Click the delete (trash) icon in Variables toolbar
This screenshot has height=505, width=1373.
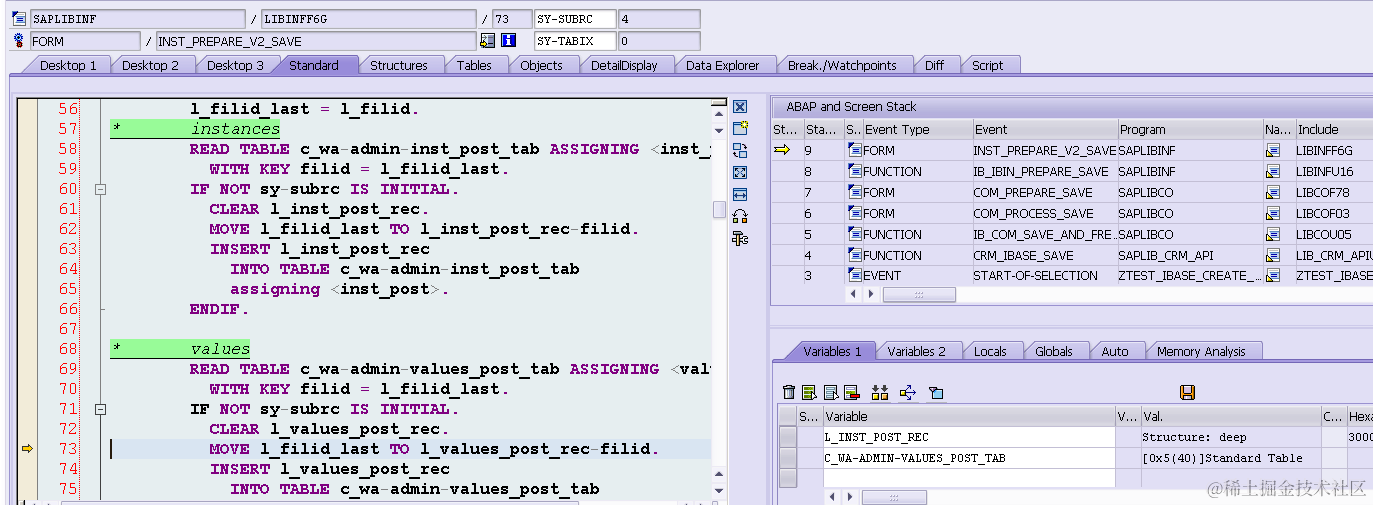point(789,392)
